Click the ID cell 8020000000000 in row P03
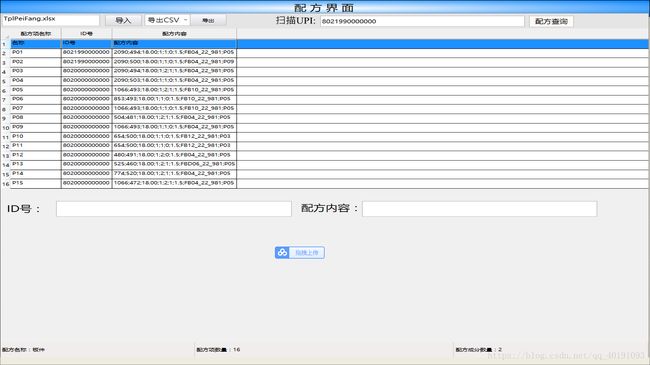Image resolution: width=650 pixels, height=365 pixels. (87, 71)
